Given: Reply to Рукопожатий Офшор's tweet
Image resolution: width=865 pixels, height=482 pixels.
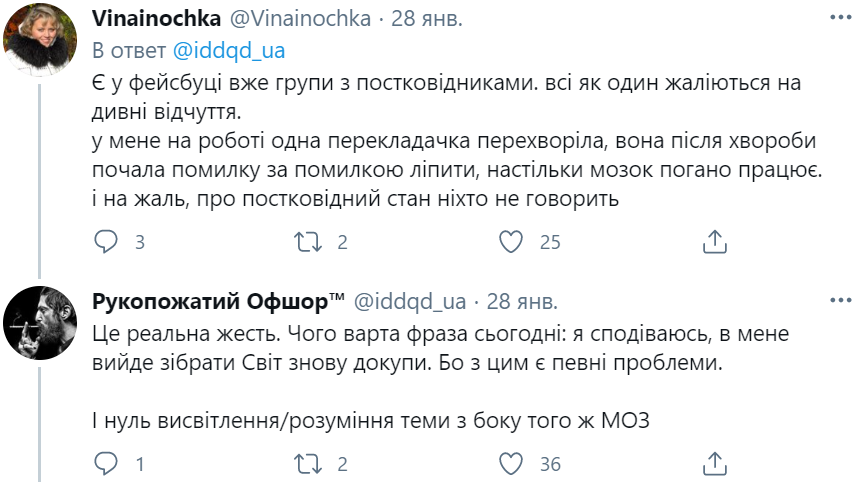Looking at the screenshot, I should (x=106, y=463).
